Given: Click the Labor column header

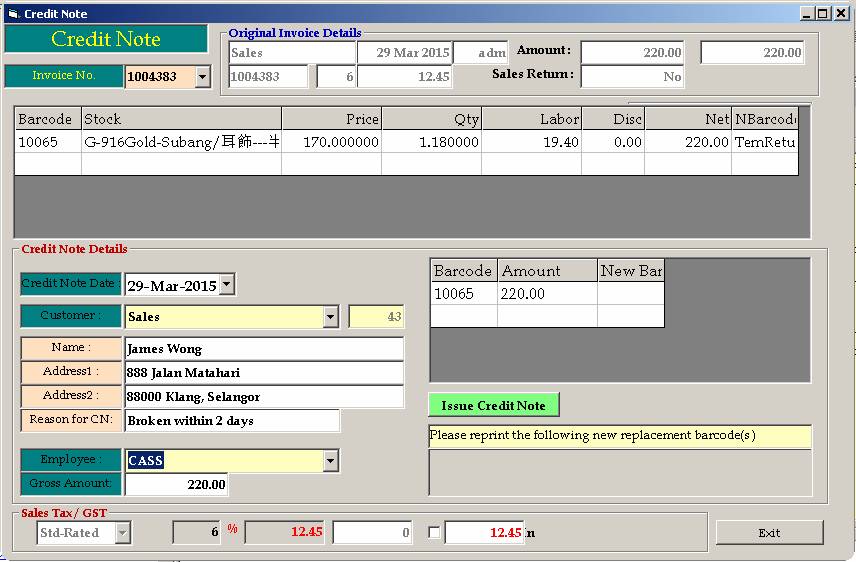Looking at the screenshot, I should (x=532, y=119).
